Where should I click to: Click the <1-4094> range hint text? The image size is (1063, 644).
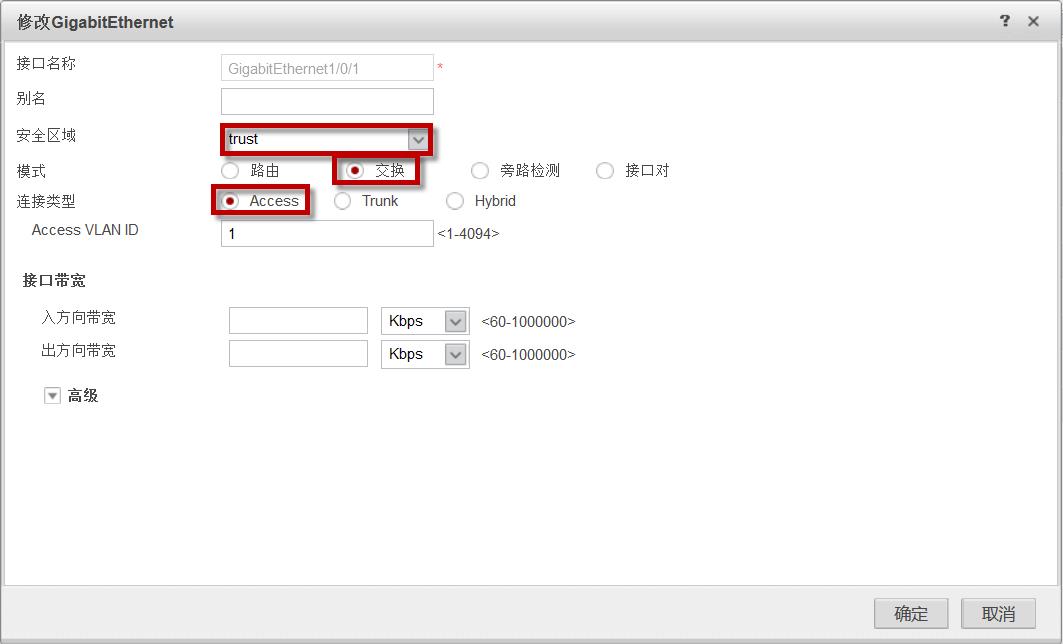click(468, 234)
